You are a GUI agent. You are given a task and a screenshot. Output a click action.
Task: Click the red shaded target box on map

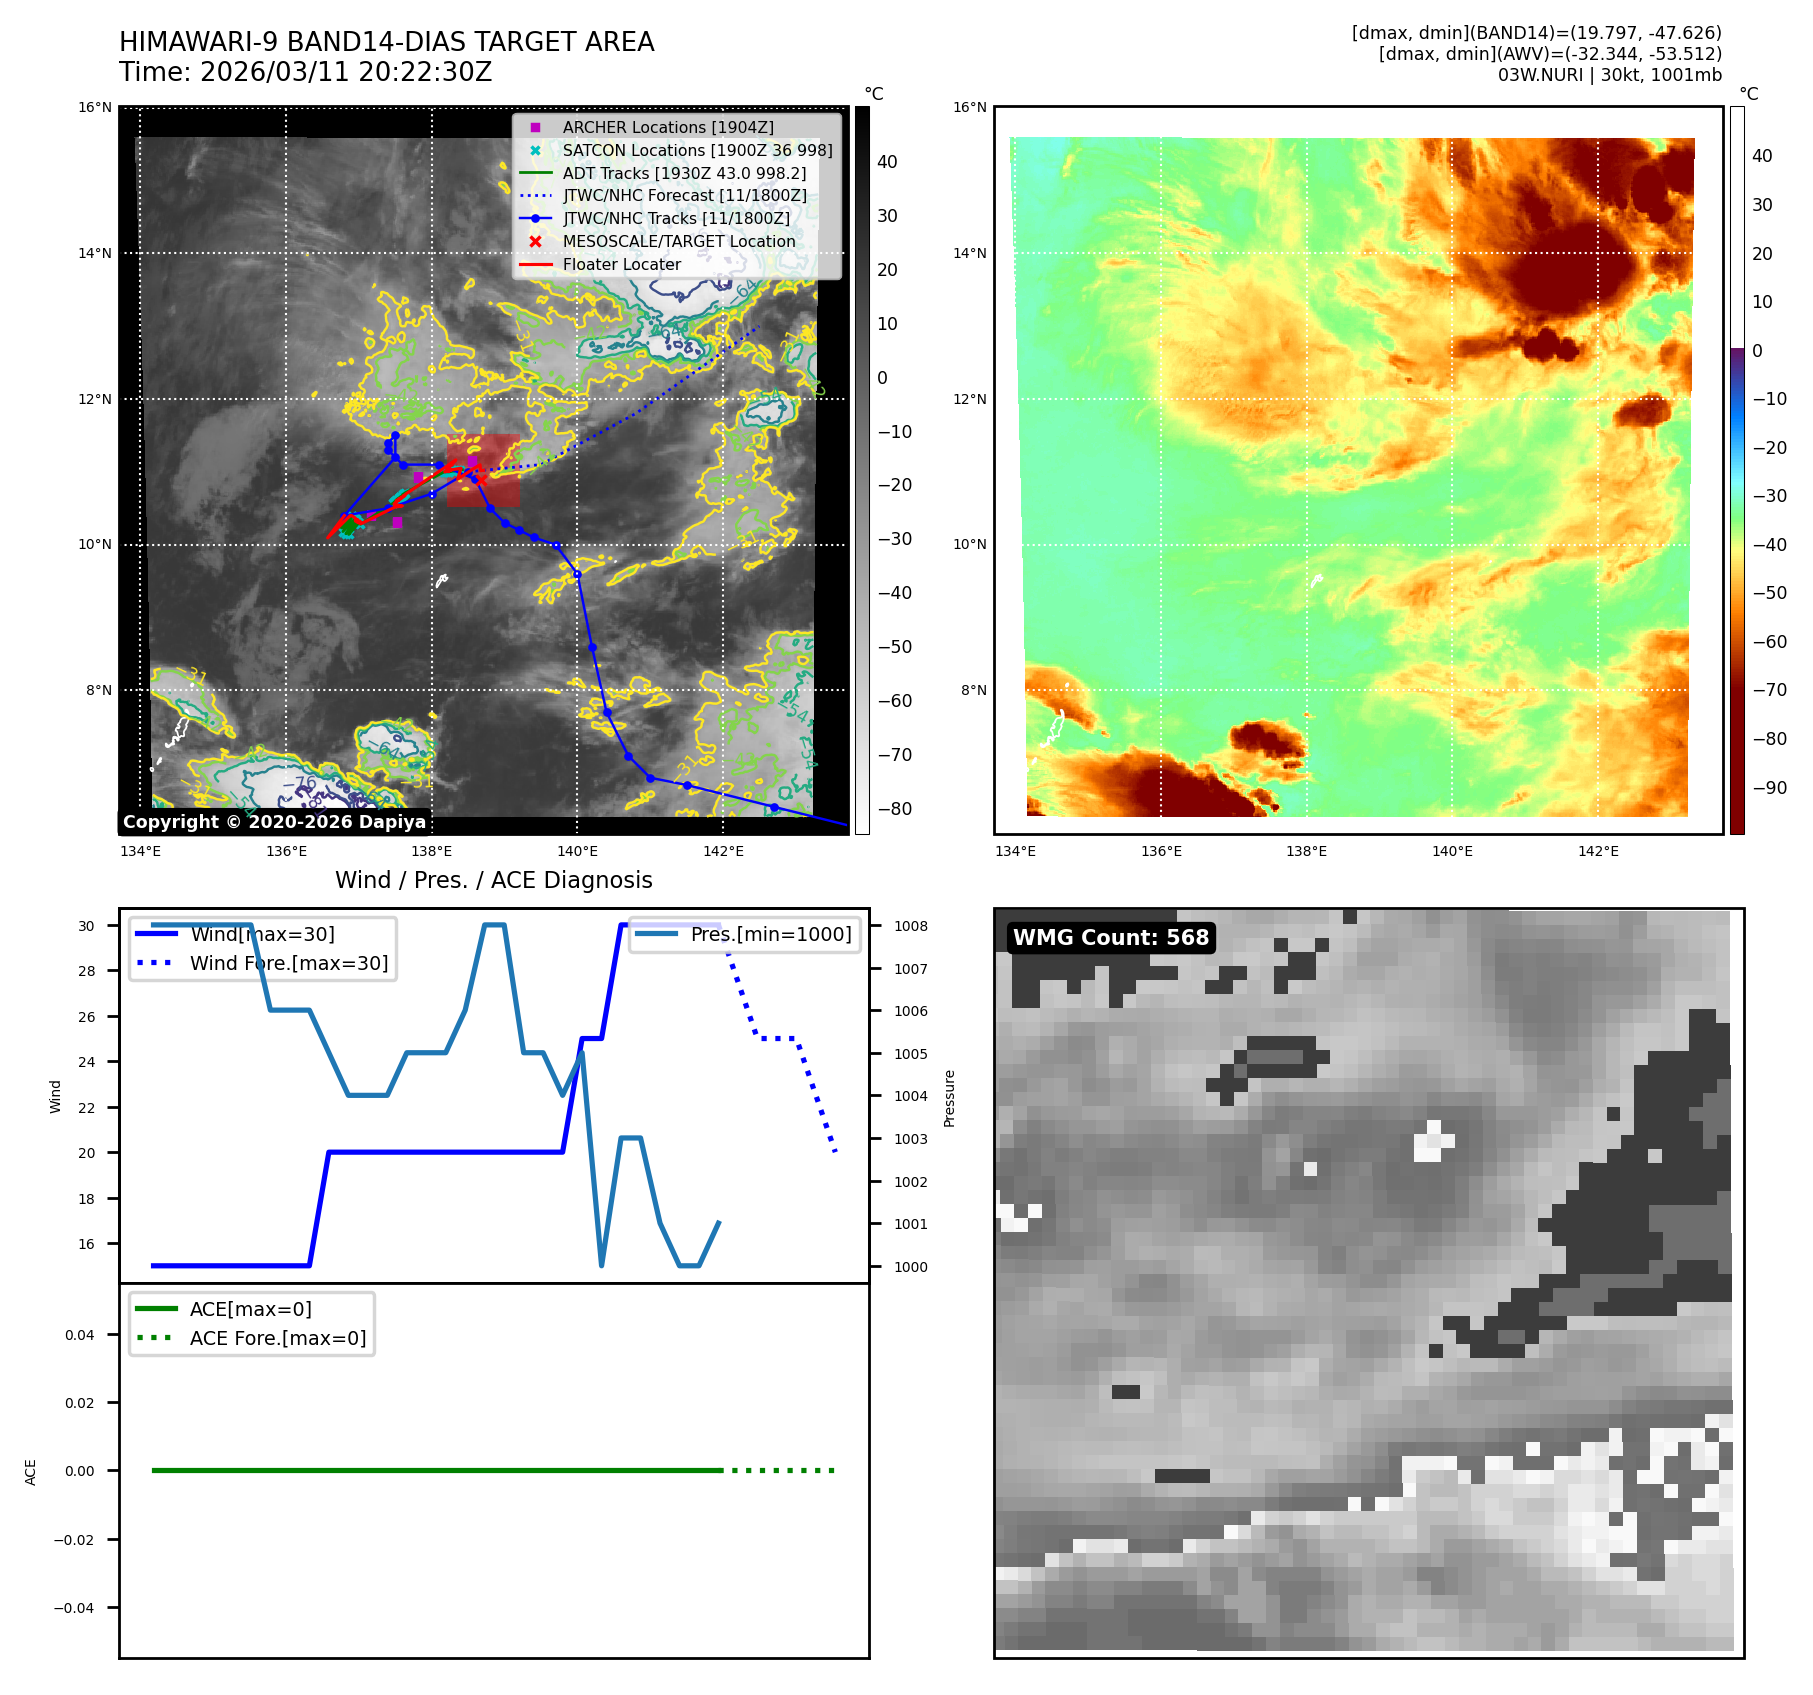point(483,470)
